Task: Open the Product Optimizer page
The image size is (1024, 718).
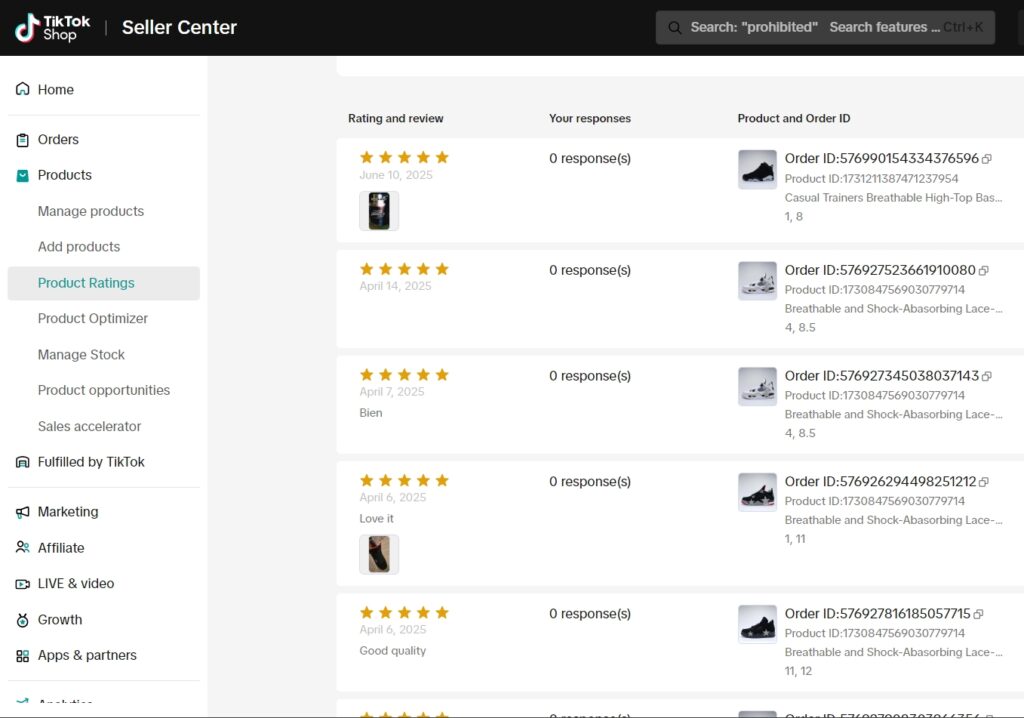Action: [92, 318]
